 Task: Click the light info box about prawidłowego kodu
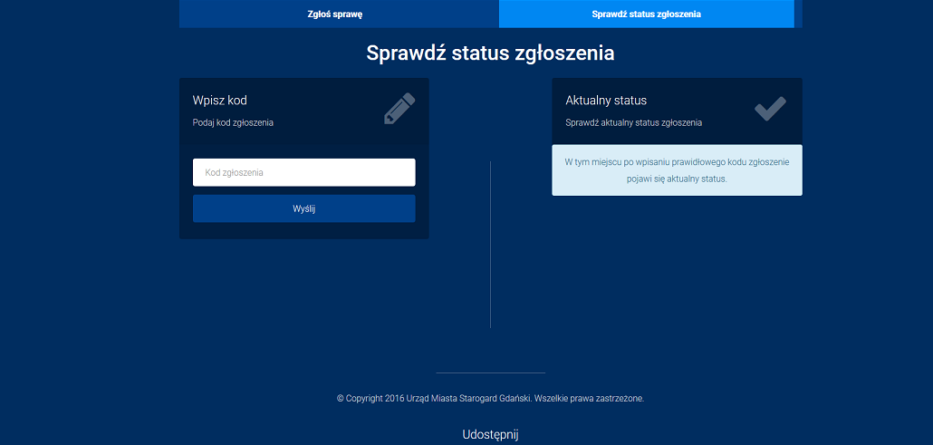click(x=677, y=170)
